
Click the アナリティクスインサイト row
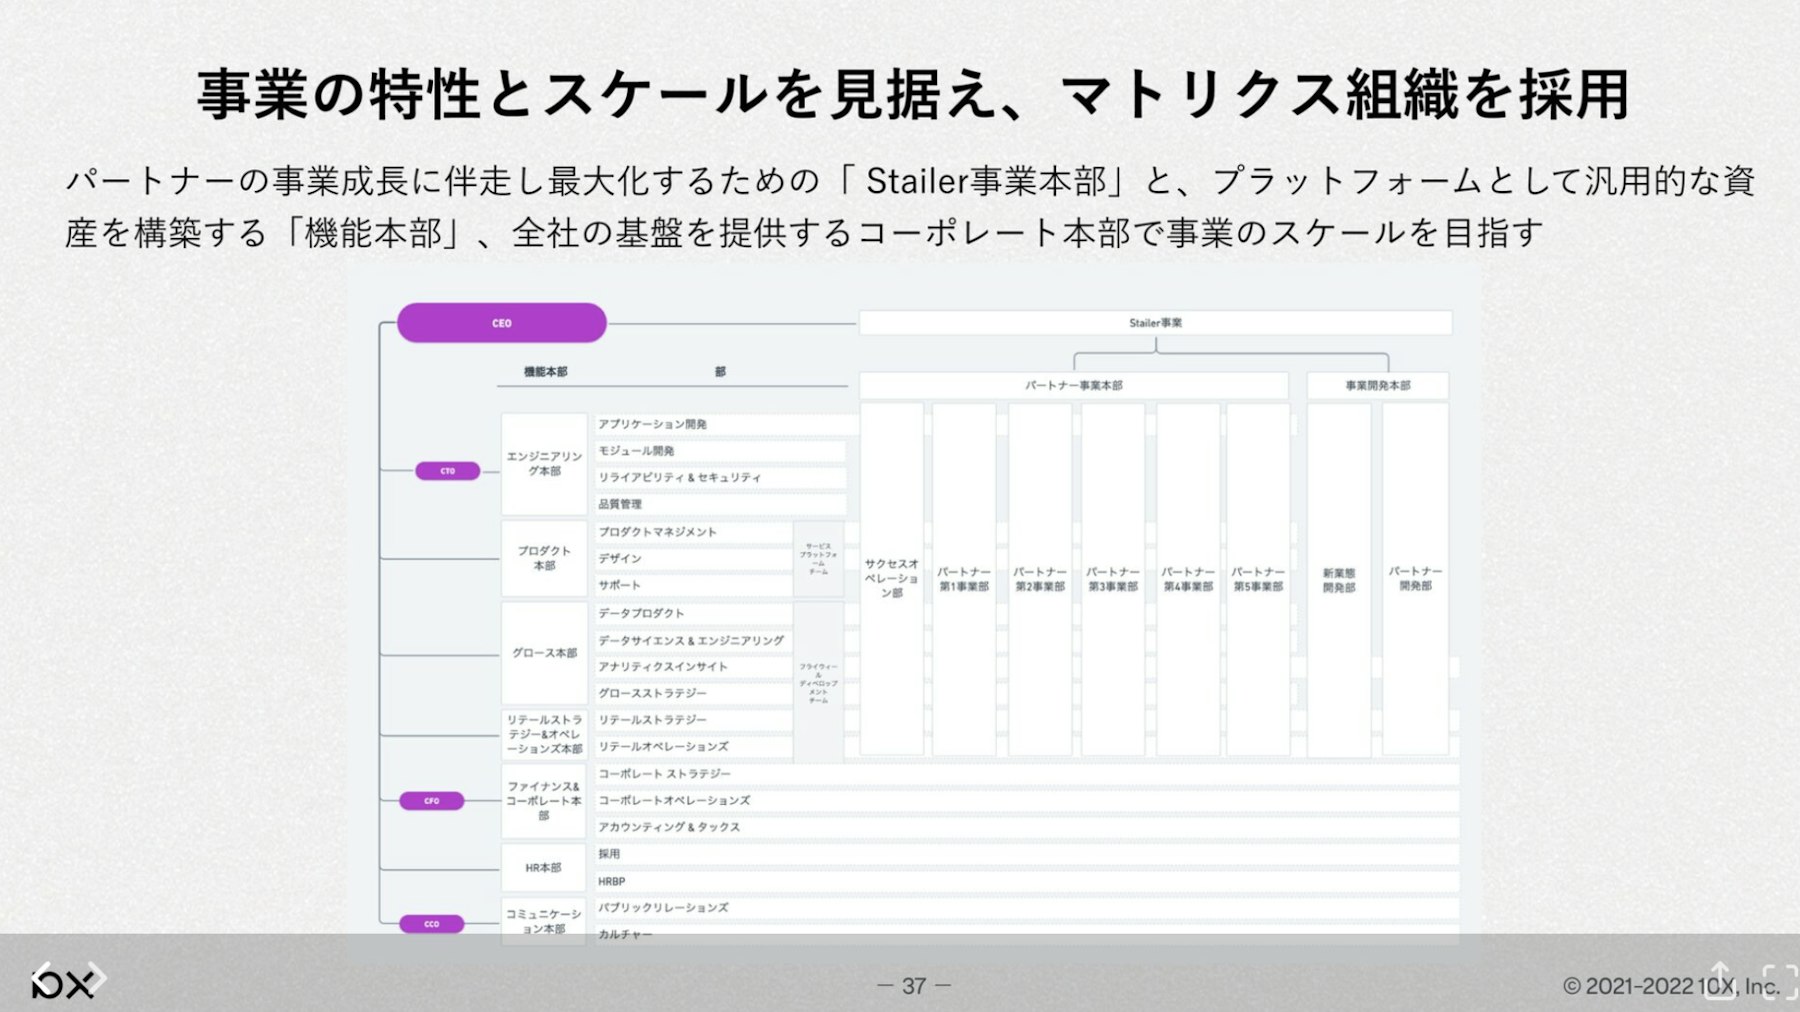click(x=694, y=667)
